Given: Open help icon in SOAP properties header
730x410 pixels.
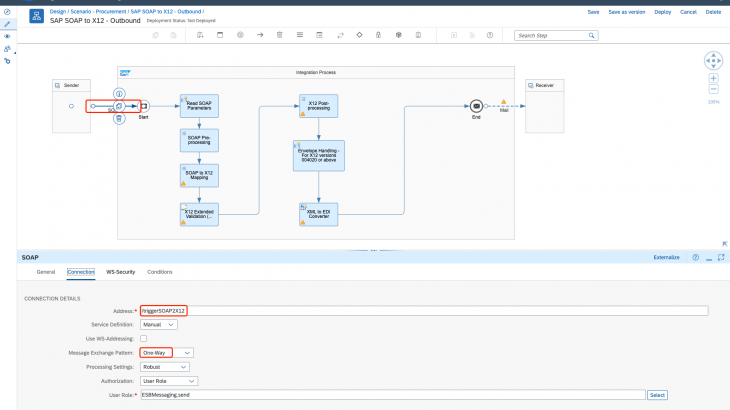Looking at the screenshot, I should [x=696, y=257].
